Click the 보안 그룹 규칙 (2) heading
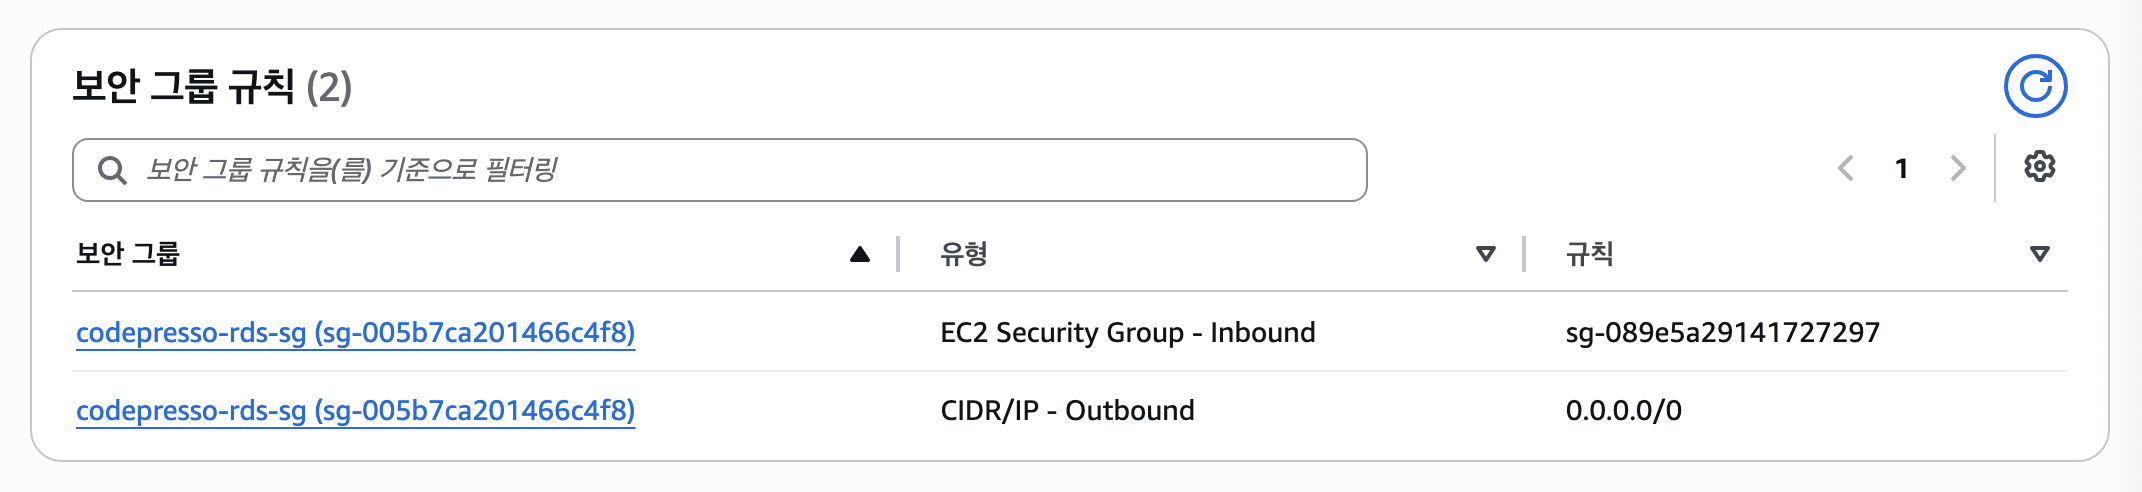This screenshot has width=2142, height=492. click(212, 87)
